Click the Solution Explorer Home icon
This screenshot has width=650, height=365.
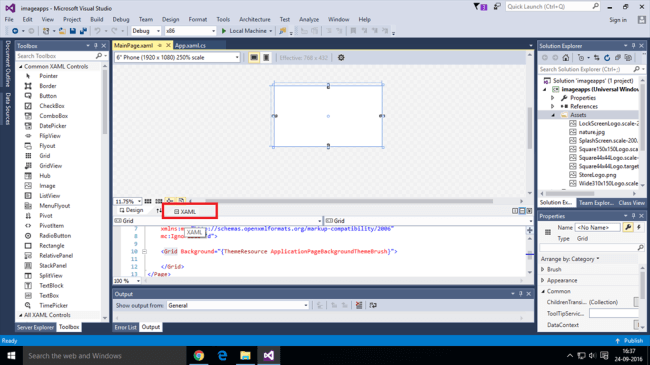click(x=566, y=58)
